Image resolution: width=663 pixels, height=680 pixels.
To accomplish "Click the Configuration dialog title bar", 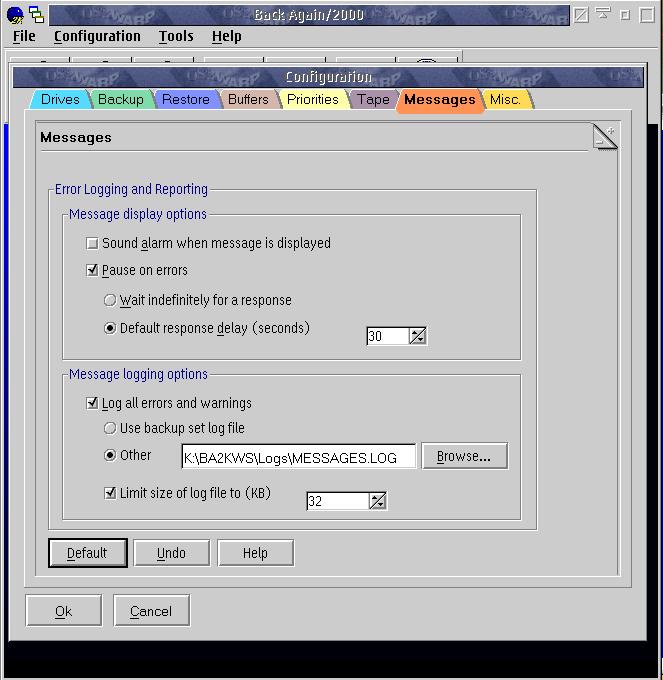I will (x=328, y=77).
